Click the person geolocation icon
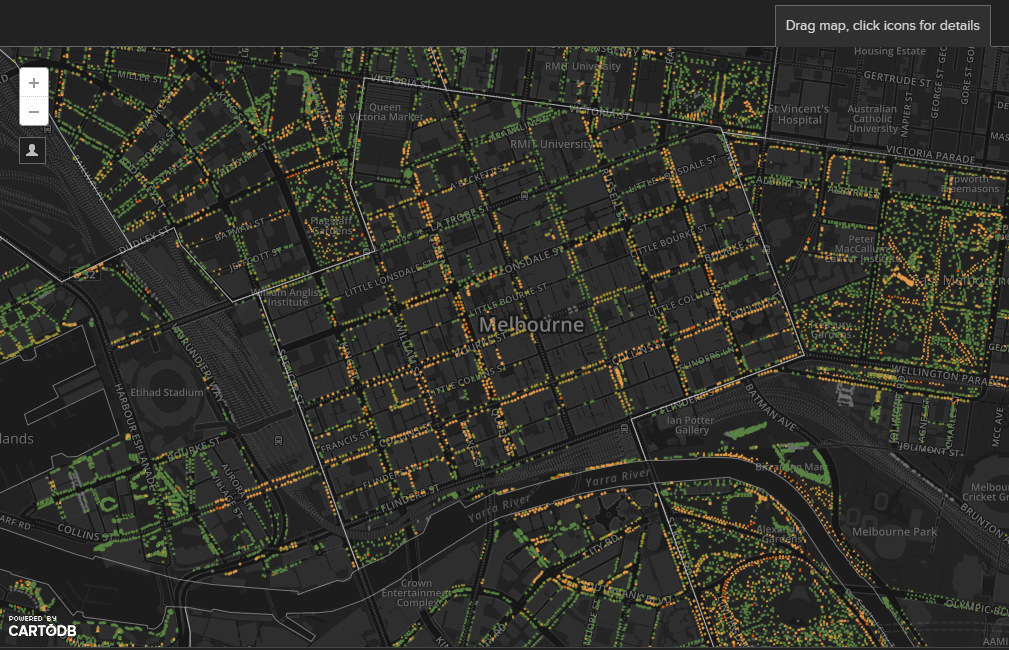Image resolution: width=1009 pixels, height=650 pixels. pyautogui.click(x=32, y=150)
